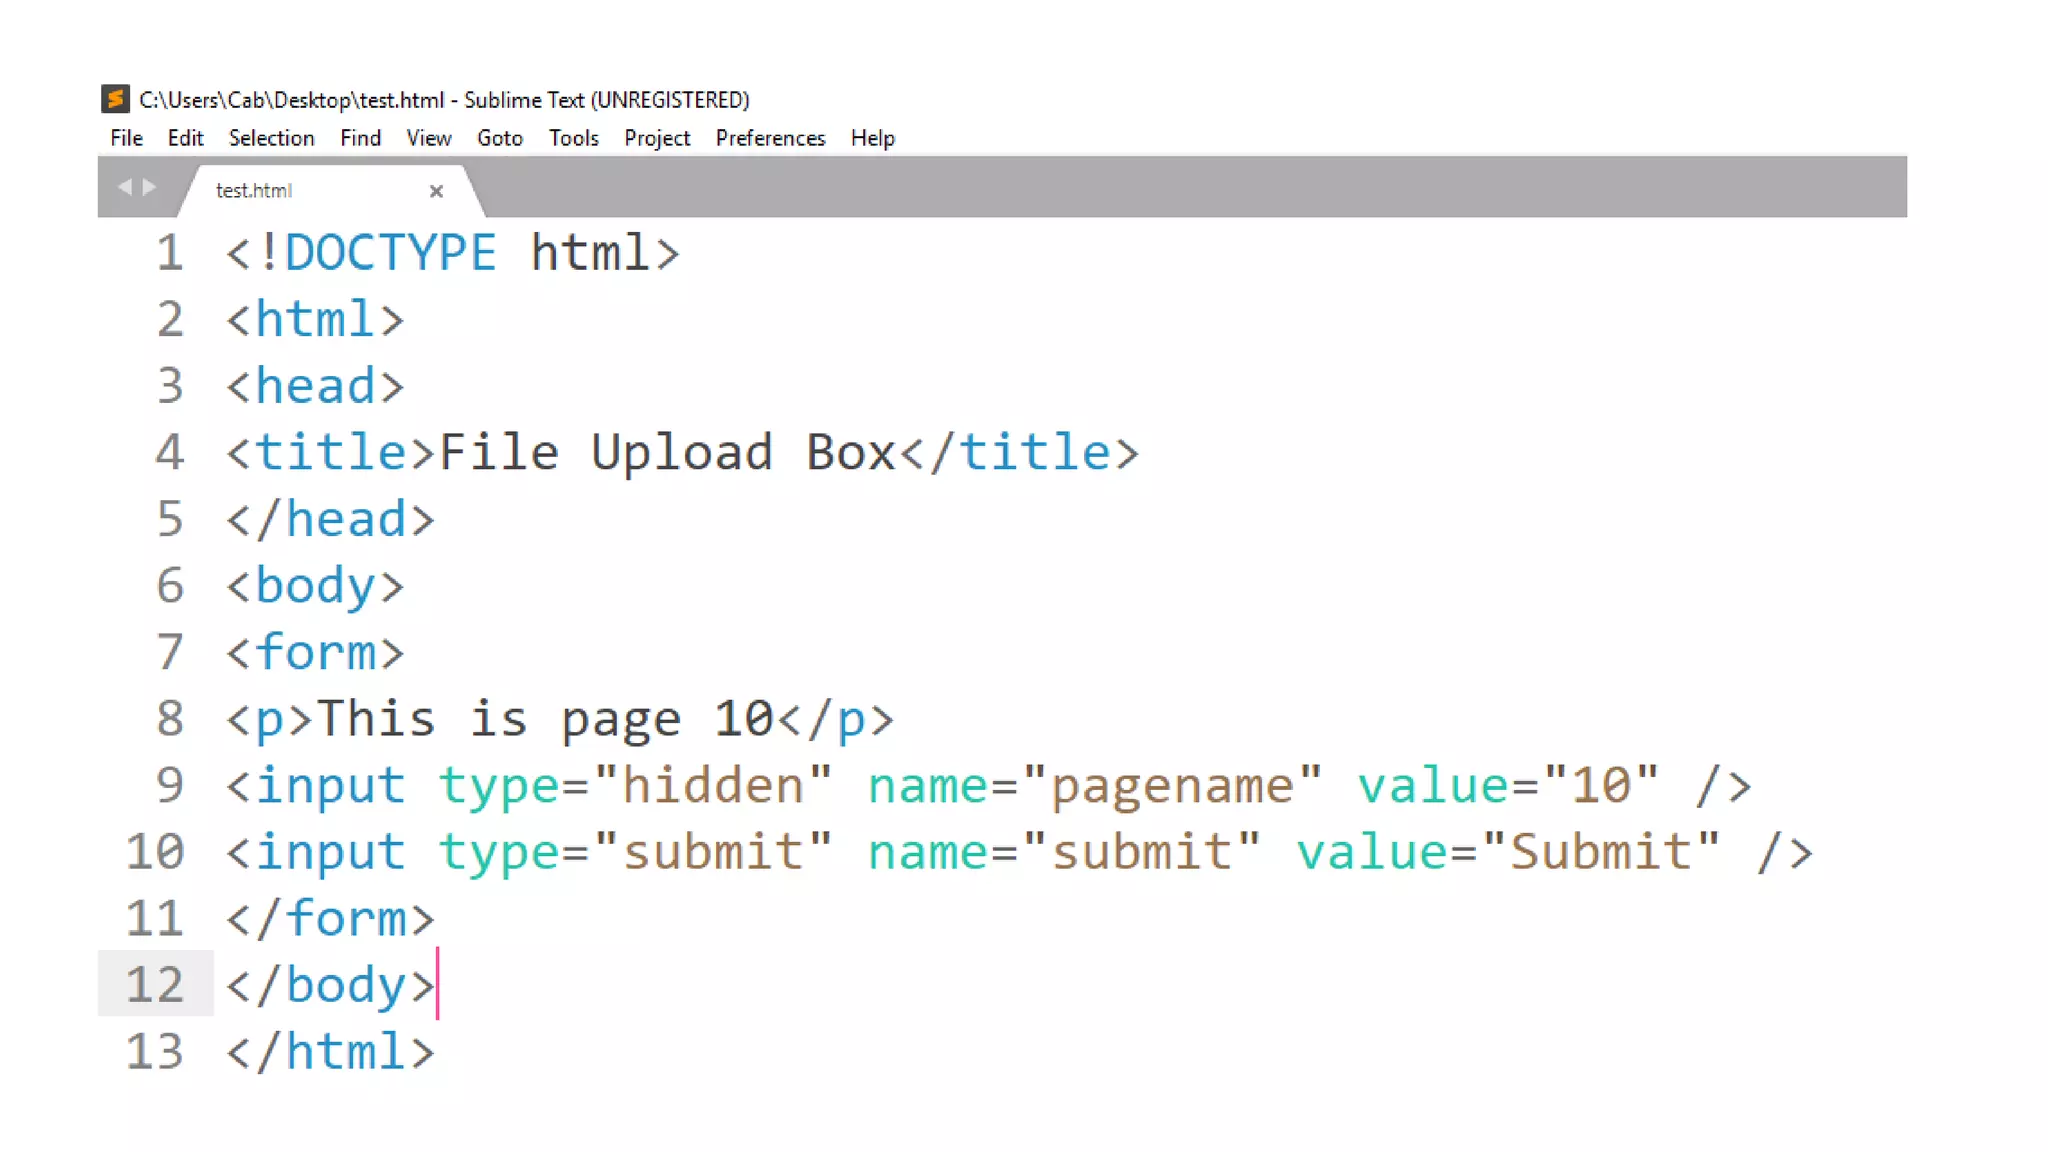Click the closing title tag
The image size is (2048, 1152).
pyautogui.click(x=1020, y=452)
